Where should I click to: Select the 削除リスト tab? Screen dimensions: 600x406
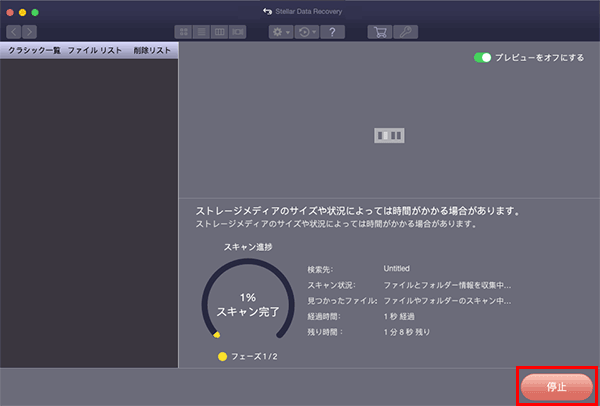[152, 51]
